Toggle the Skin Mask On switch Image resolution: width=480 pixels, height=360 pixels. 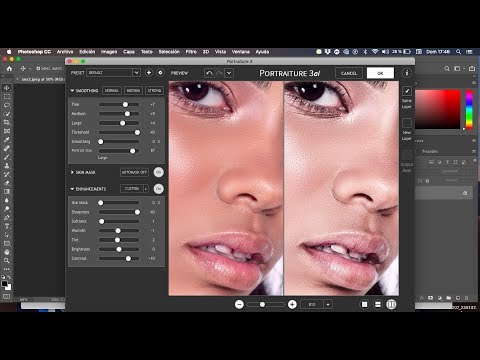pos(159,172)
